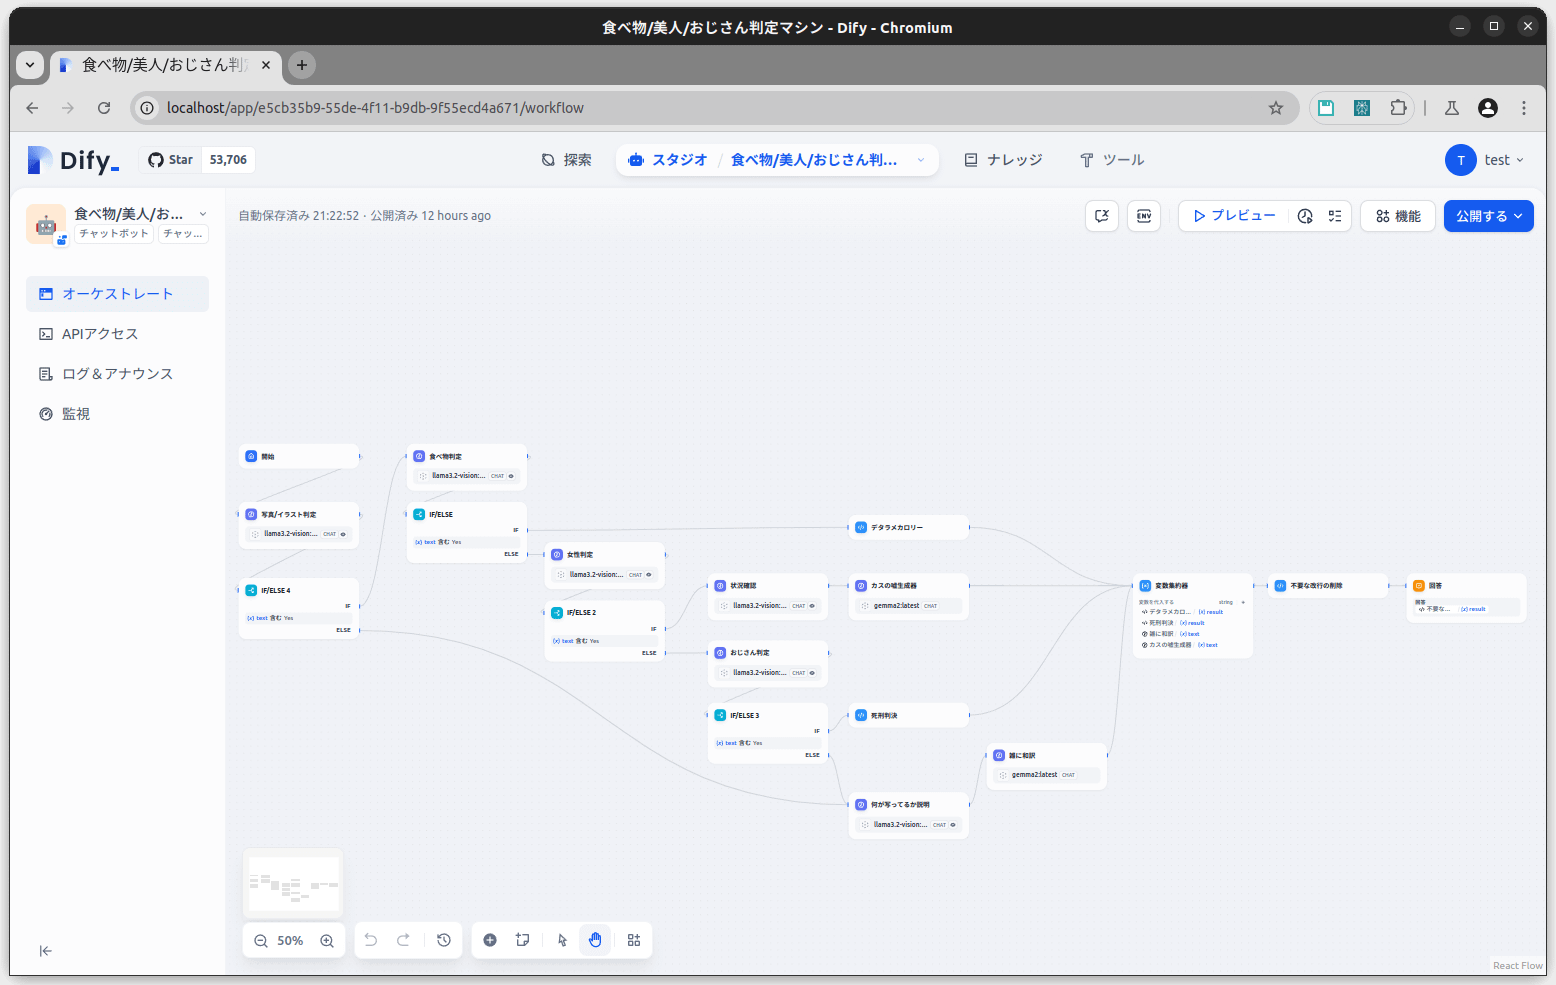Open the checklist icon beside preview

1335,216
